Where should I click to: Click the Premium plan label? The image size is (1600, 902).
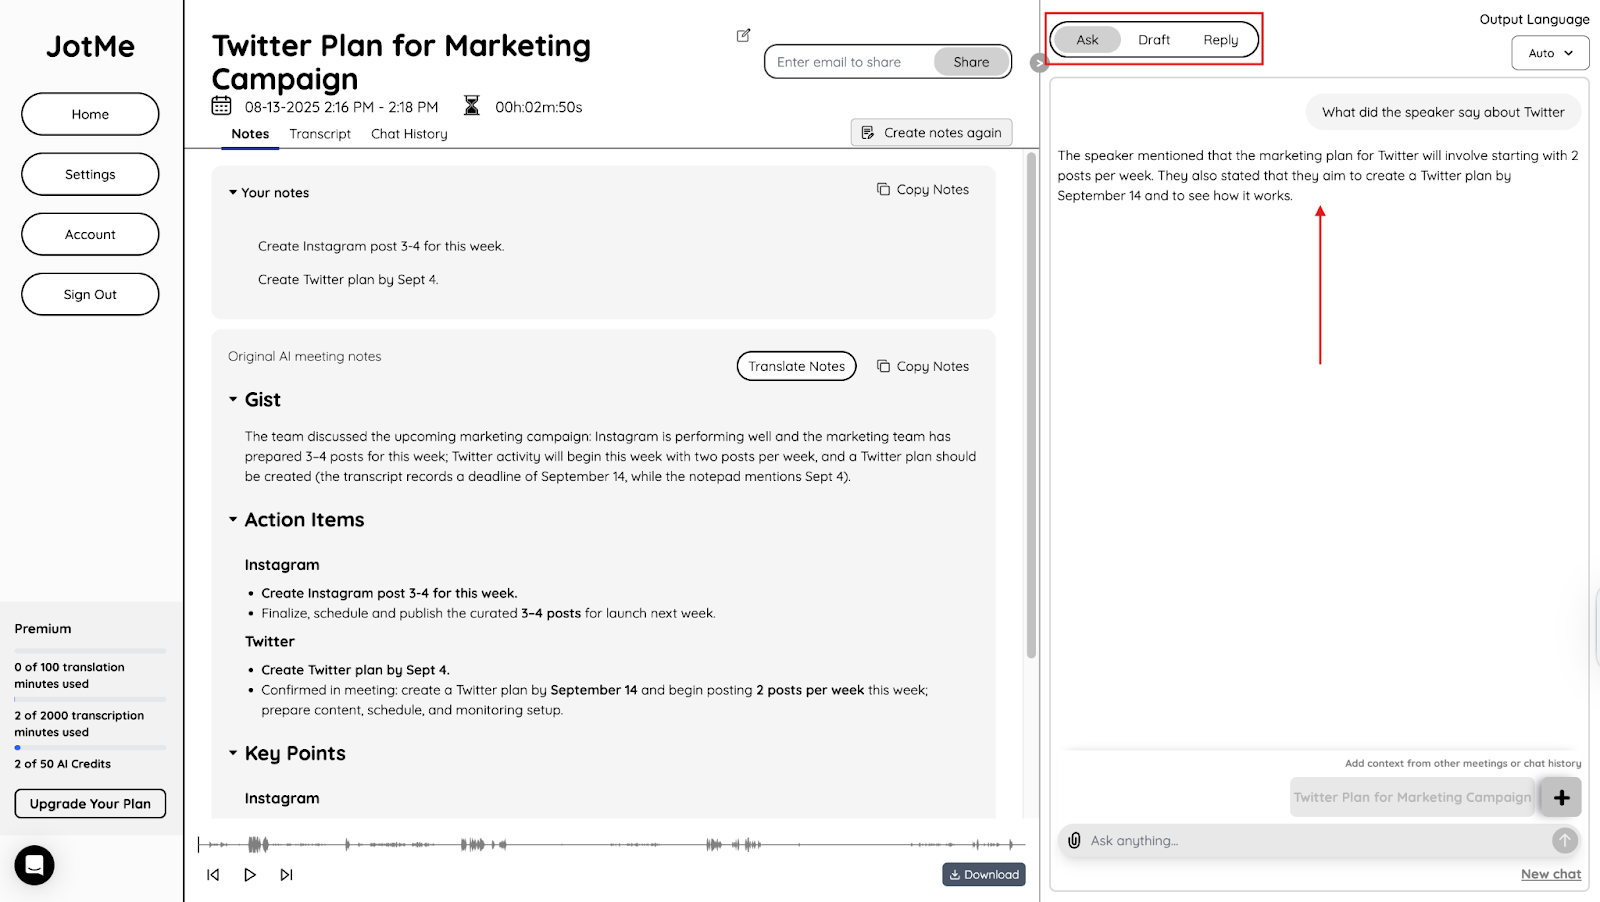pos(43,629)
